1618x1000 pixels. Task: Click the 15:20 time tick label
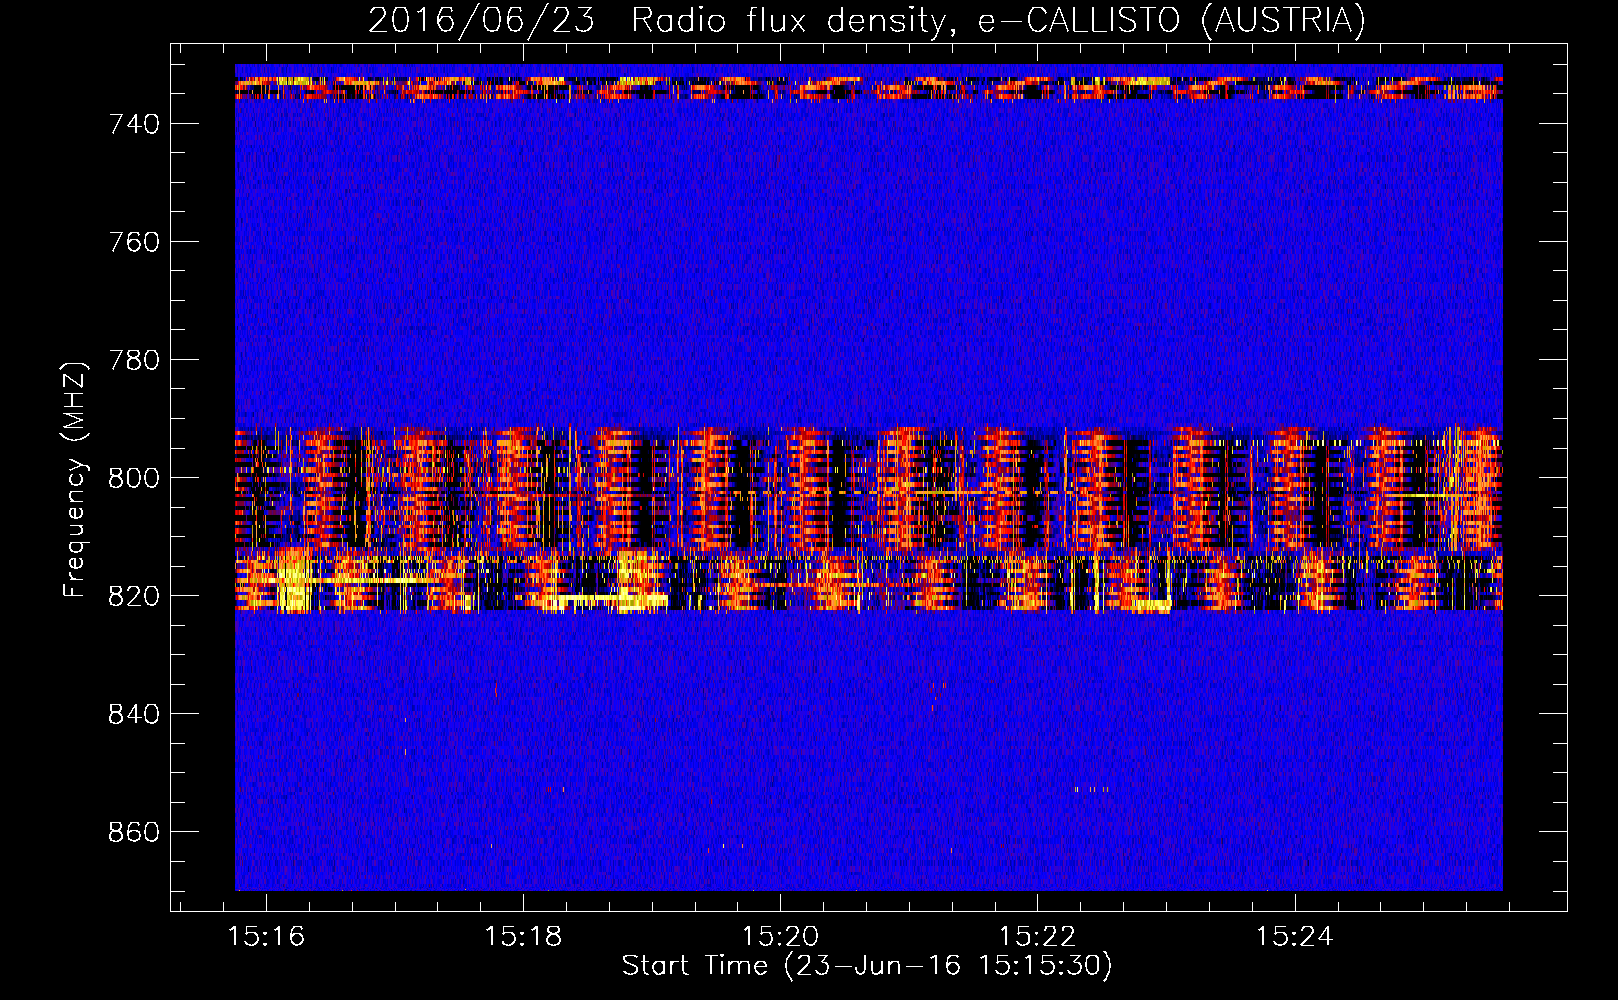pyautogui.click(x=780, y=936)
